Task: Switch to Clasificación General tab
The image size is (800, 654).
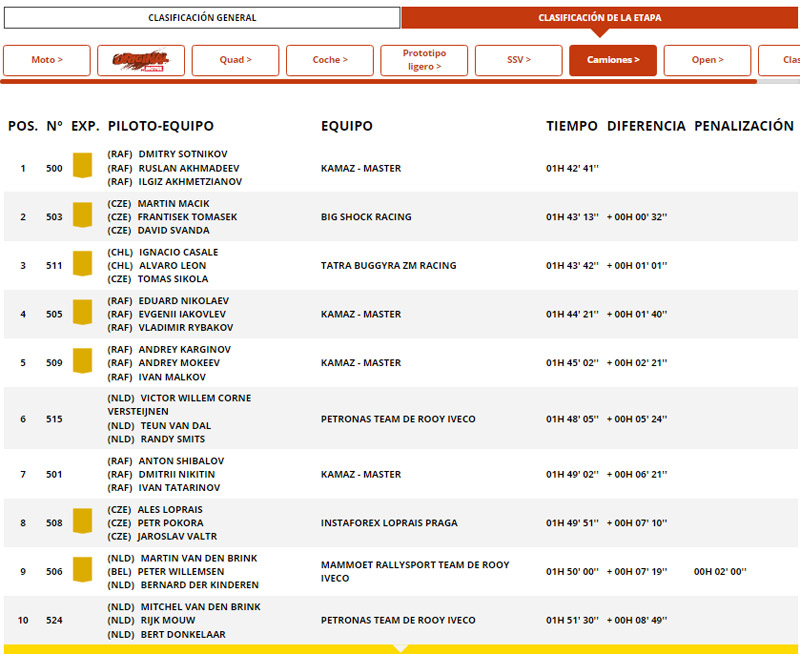Action: tap(202, 18)
